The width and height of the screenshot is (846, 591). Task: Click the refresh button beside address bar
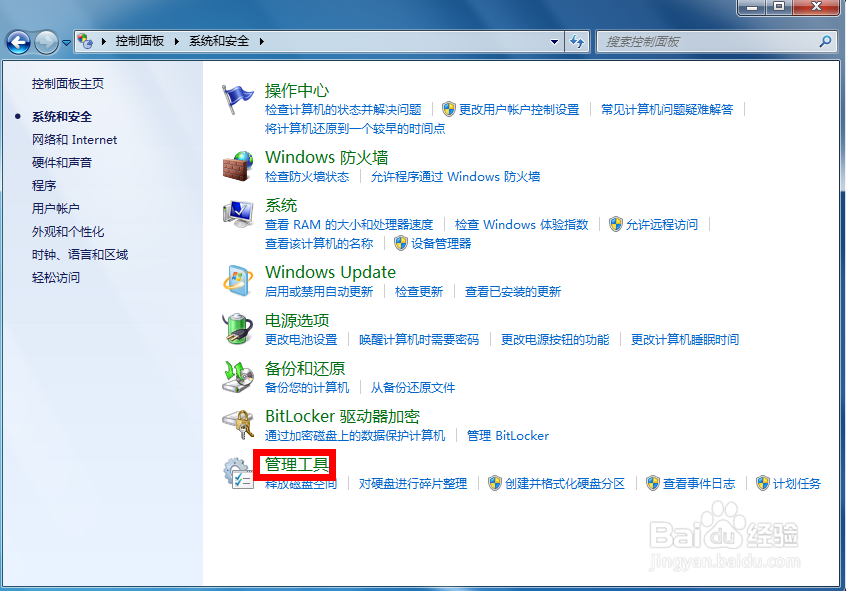[577, 42]
